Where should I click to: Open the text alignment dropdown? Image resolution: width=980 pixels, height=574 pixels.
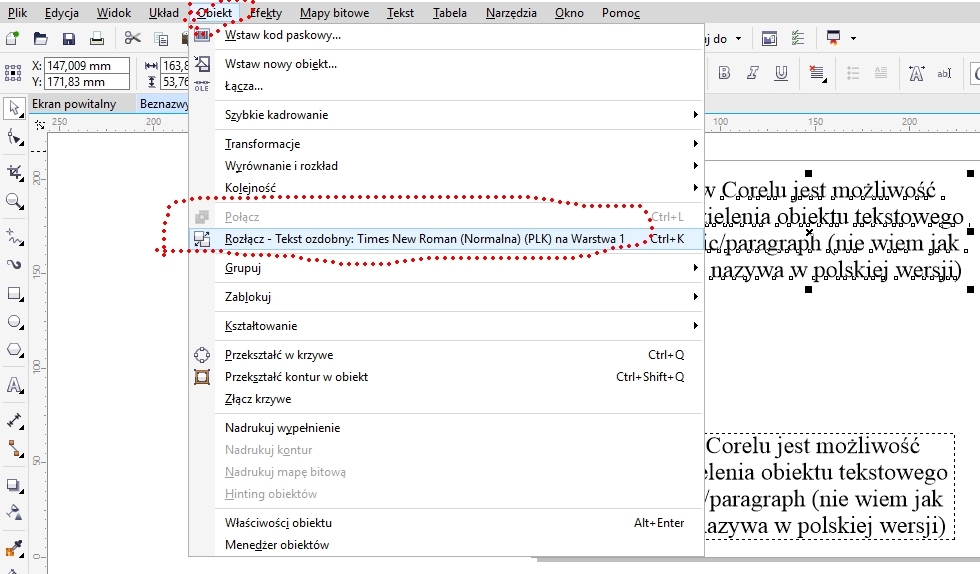pos(816,73)
